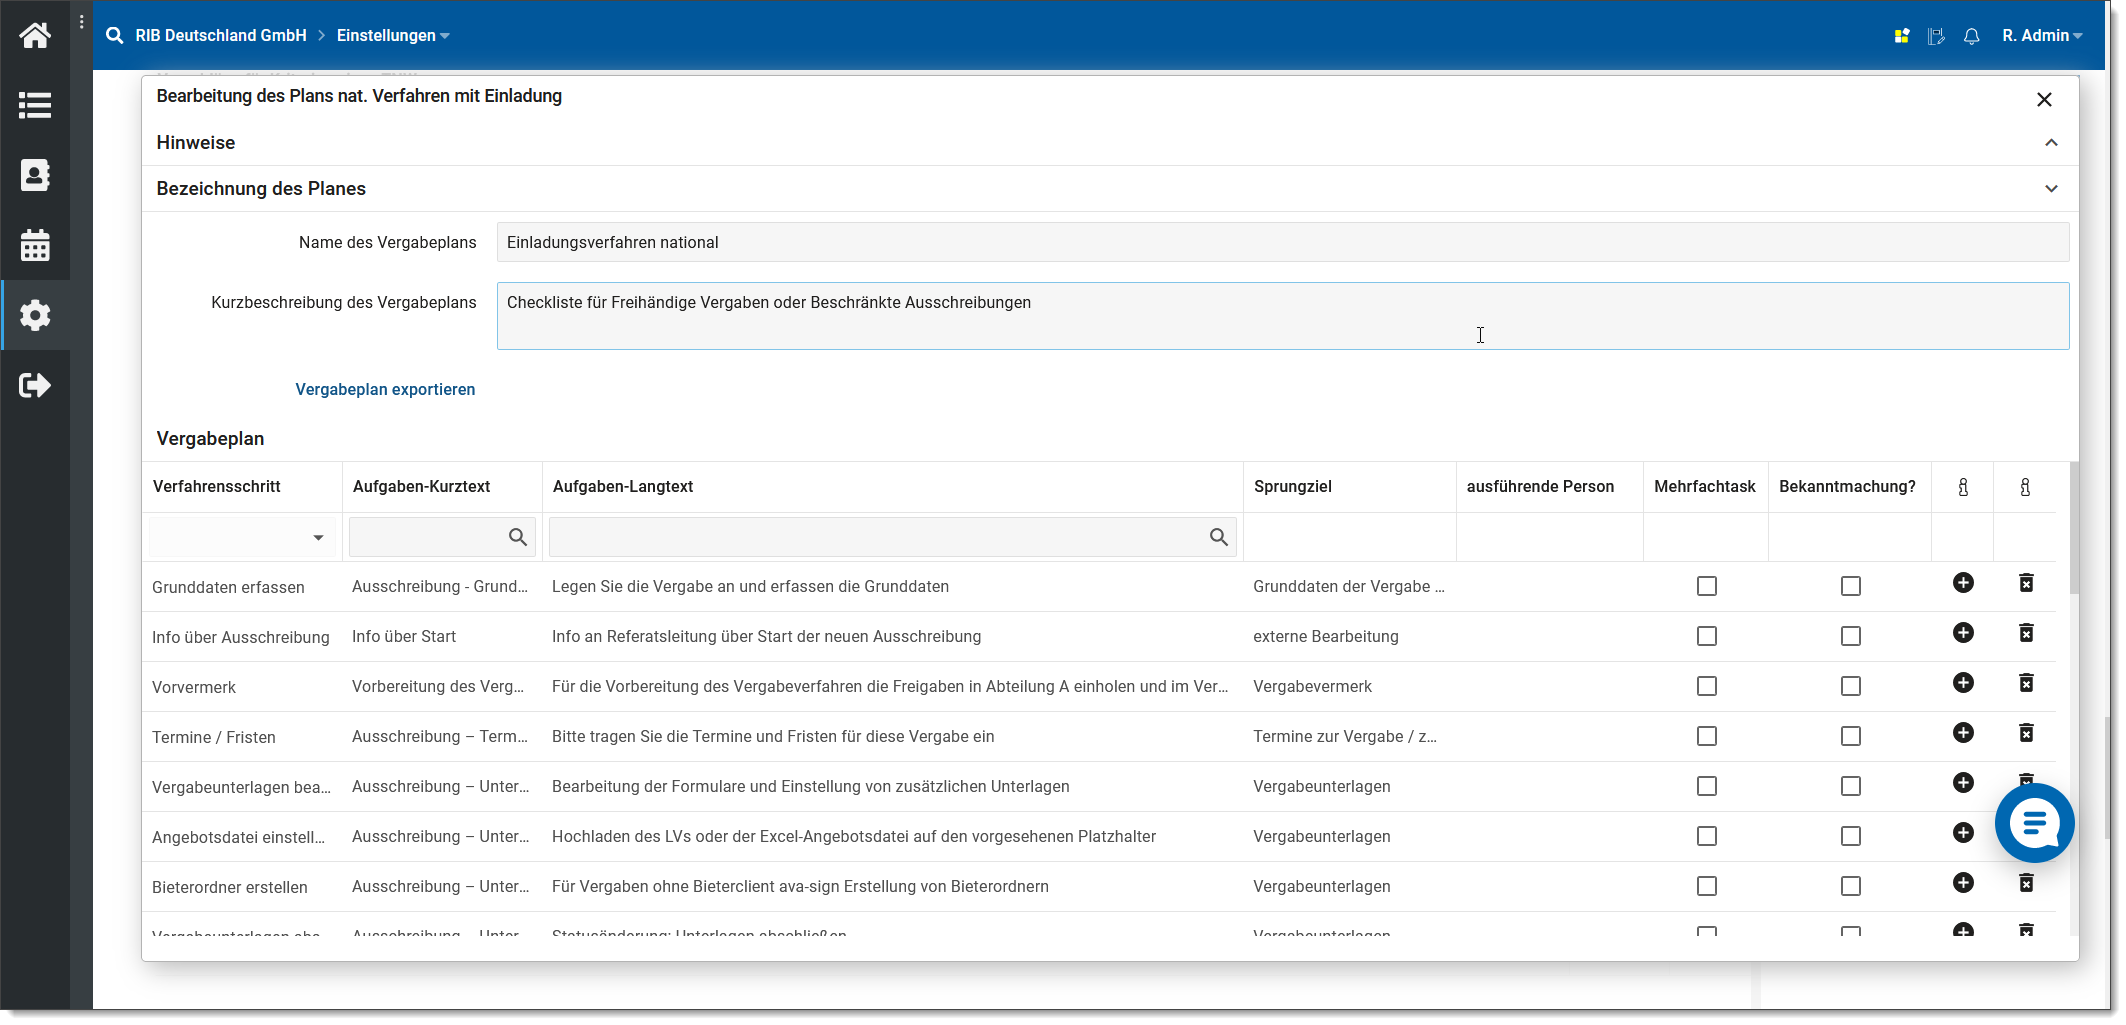Screen dimensions: 2126x1025
Task: Open the Verfahrensschritt filter dropdown
Action: point(318,537)
